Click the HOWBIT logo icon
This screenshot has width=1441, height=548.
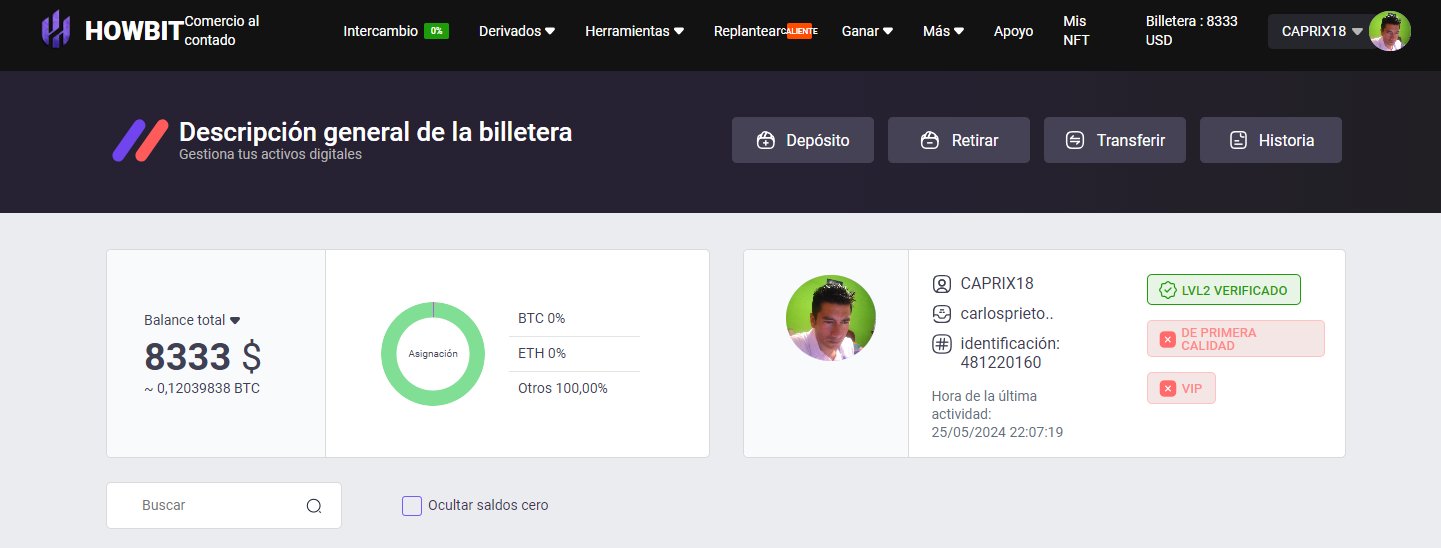tap(56, 30)
